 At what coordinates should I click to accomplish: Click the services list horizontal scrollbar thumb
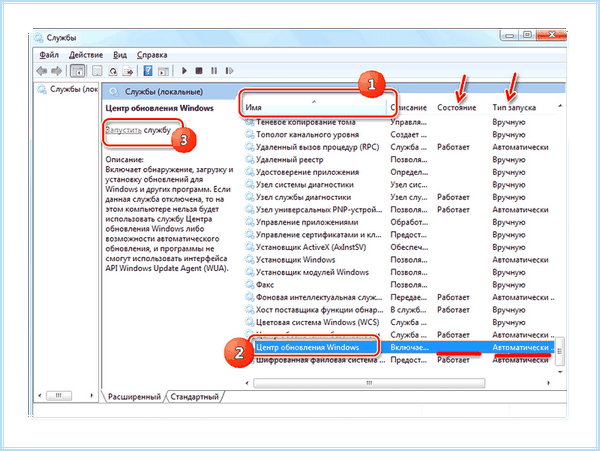click(369, 383)
